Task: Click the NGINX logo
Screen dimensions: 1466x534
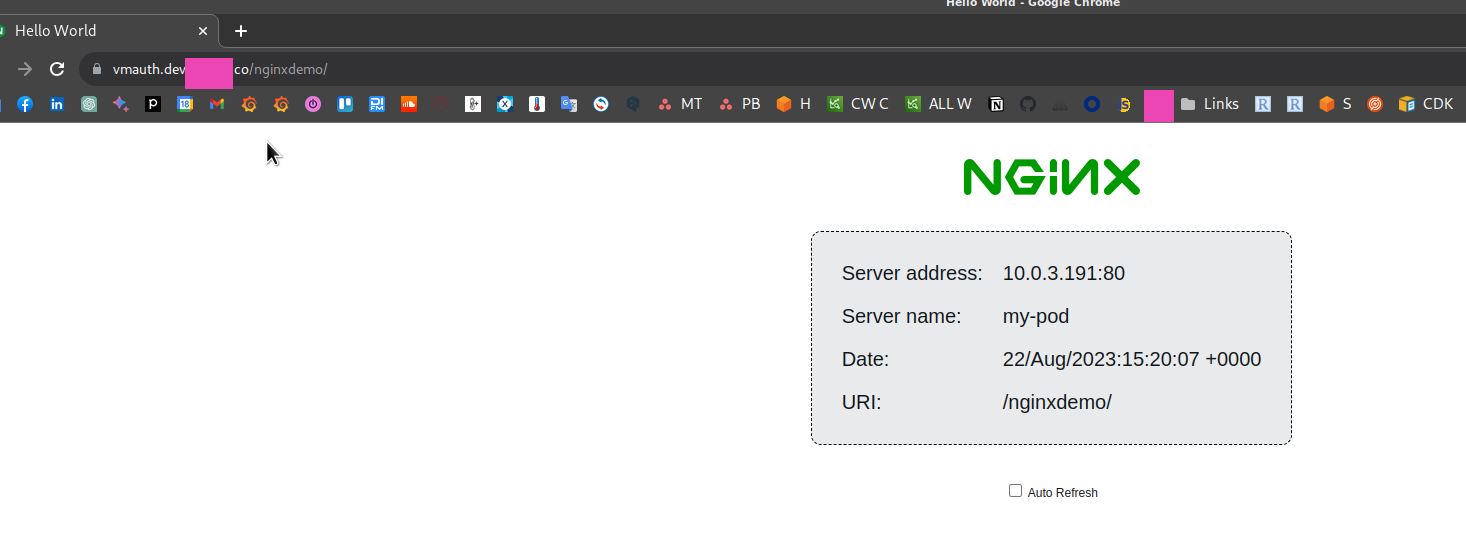Action: click(1051, 177)
